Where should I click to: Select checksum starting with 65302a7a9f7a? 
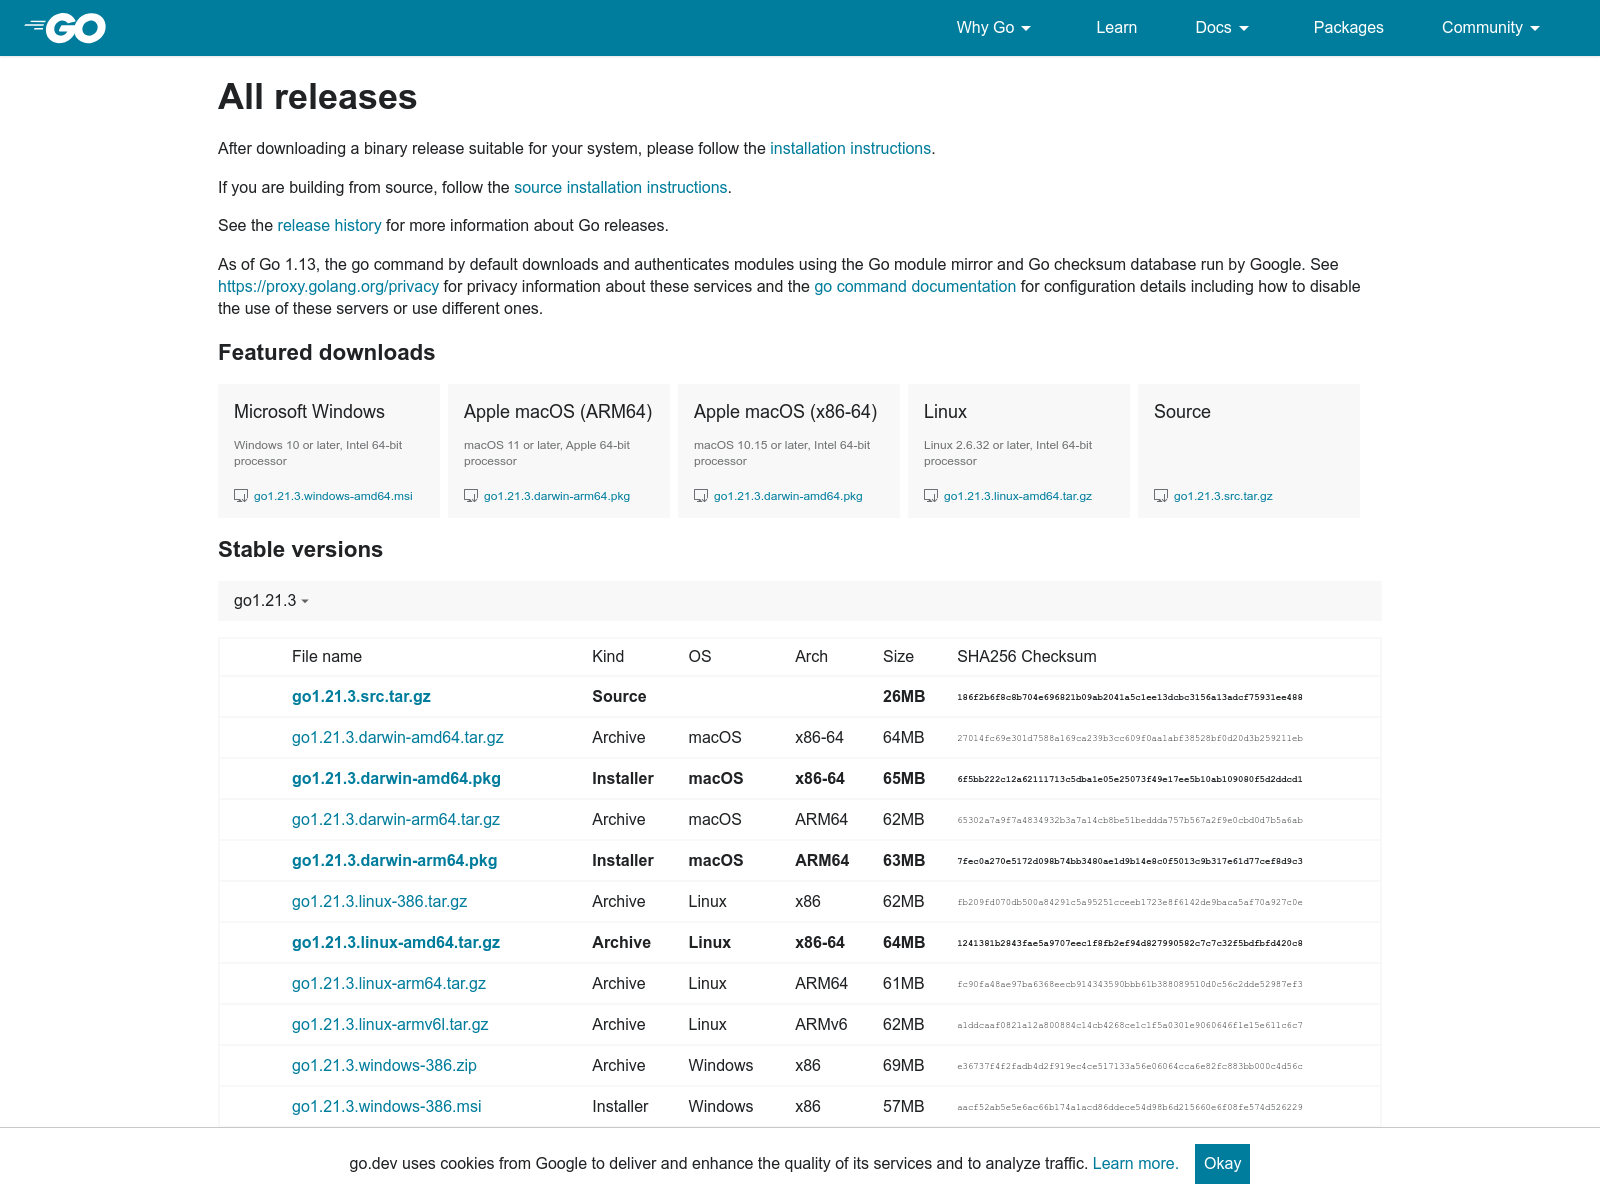pos(1130,821)
